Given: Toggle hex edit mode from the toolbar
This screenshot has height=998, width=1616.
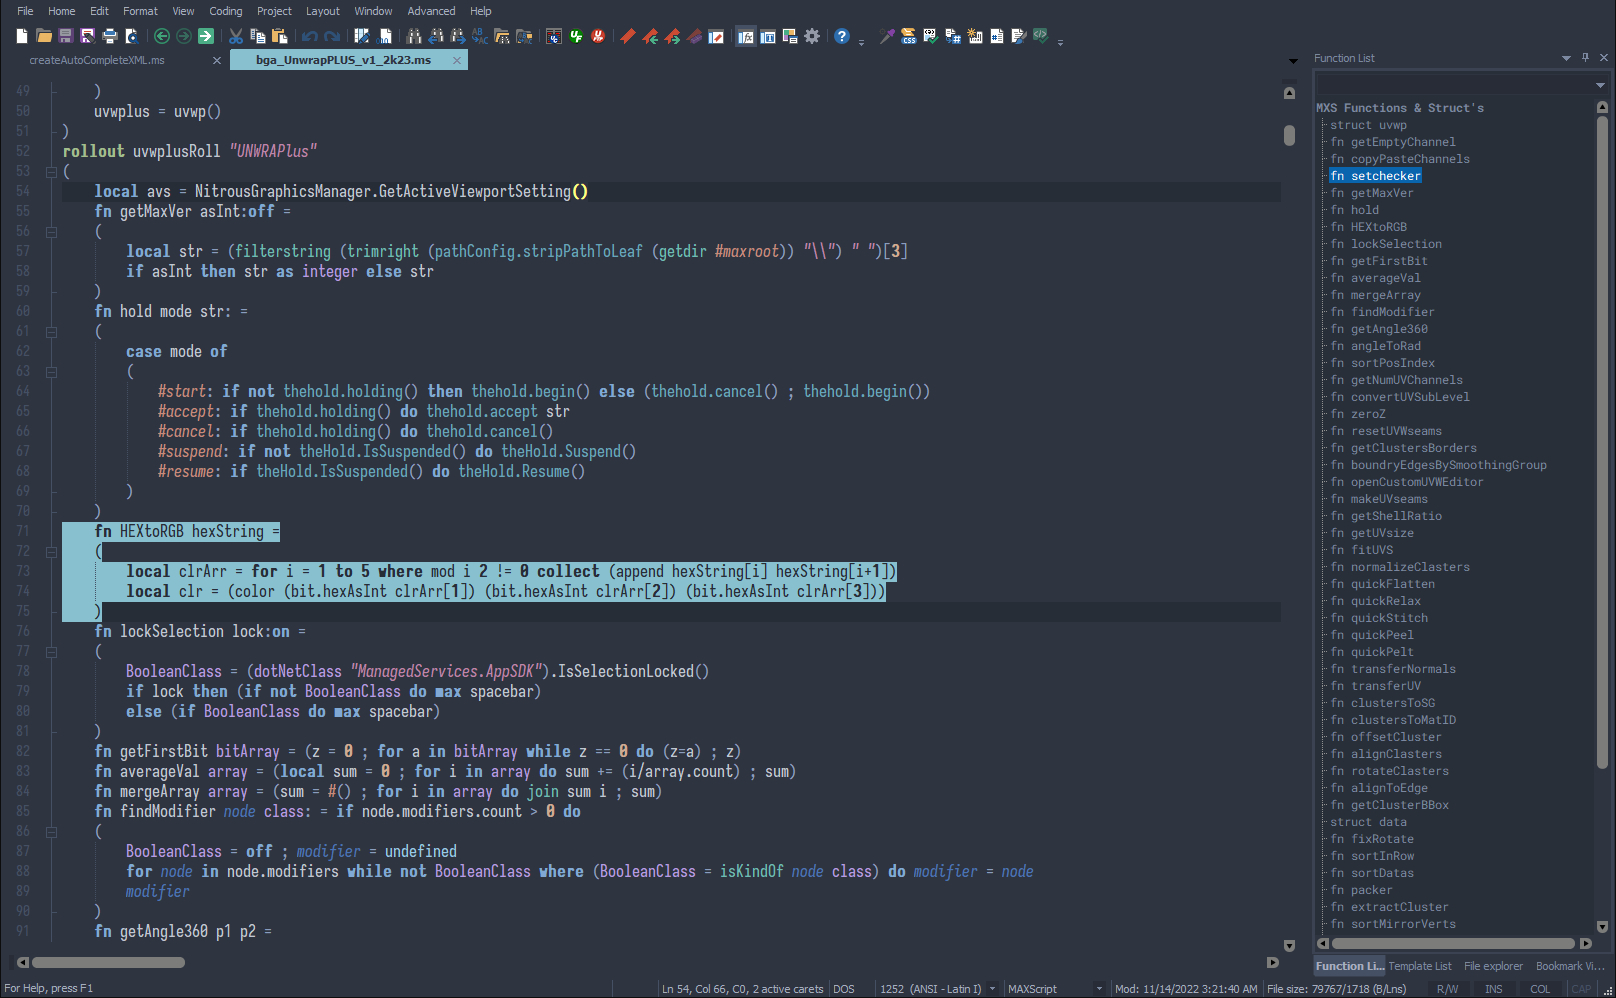Looking at the screenshot, I should pos(385,36).
